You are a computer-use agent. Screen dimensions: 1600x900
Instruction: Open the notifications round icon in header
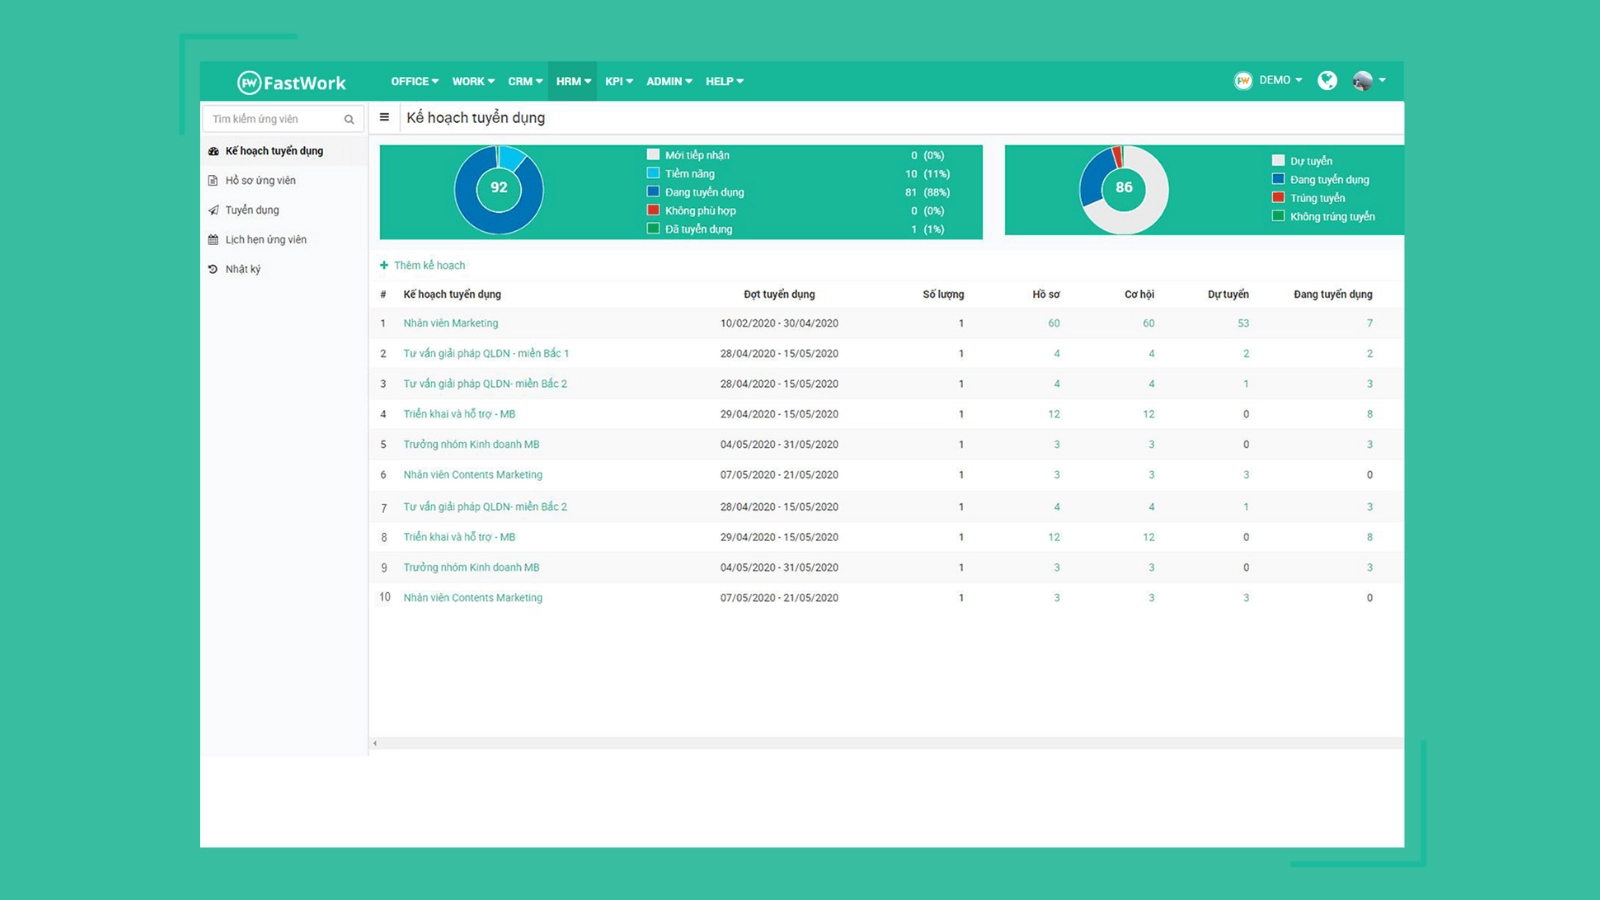tap(1327, 81)
